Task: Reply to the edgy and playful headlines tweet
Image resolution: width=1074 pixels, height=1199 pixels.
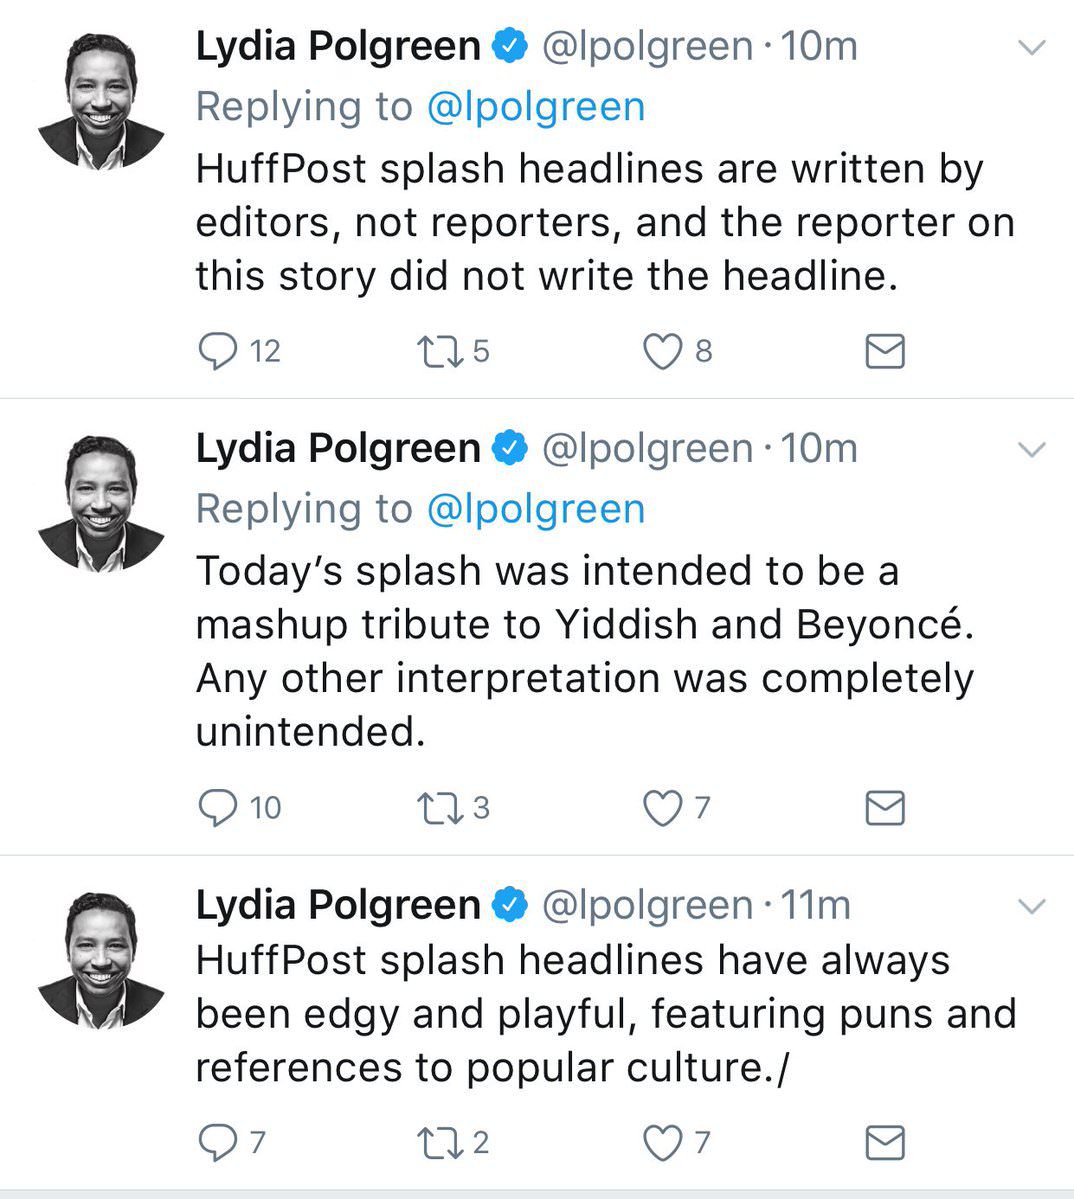Action: (218, 1143)
